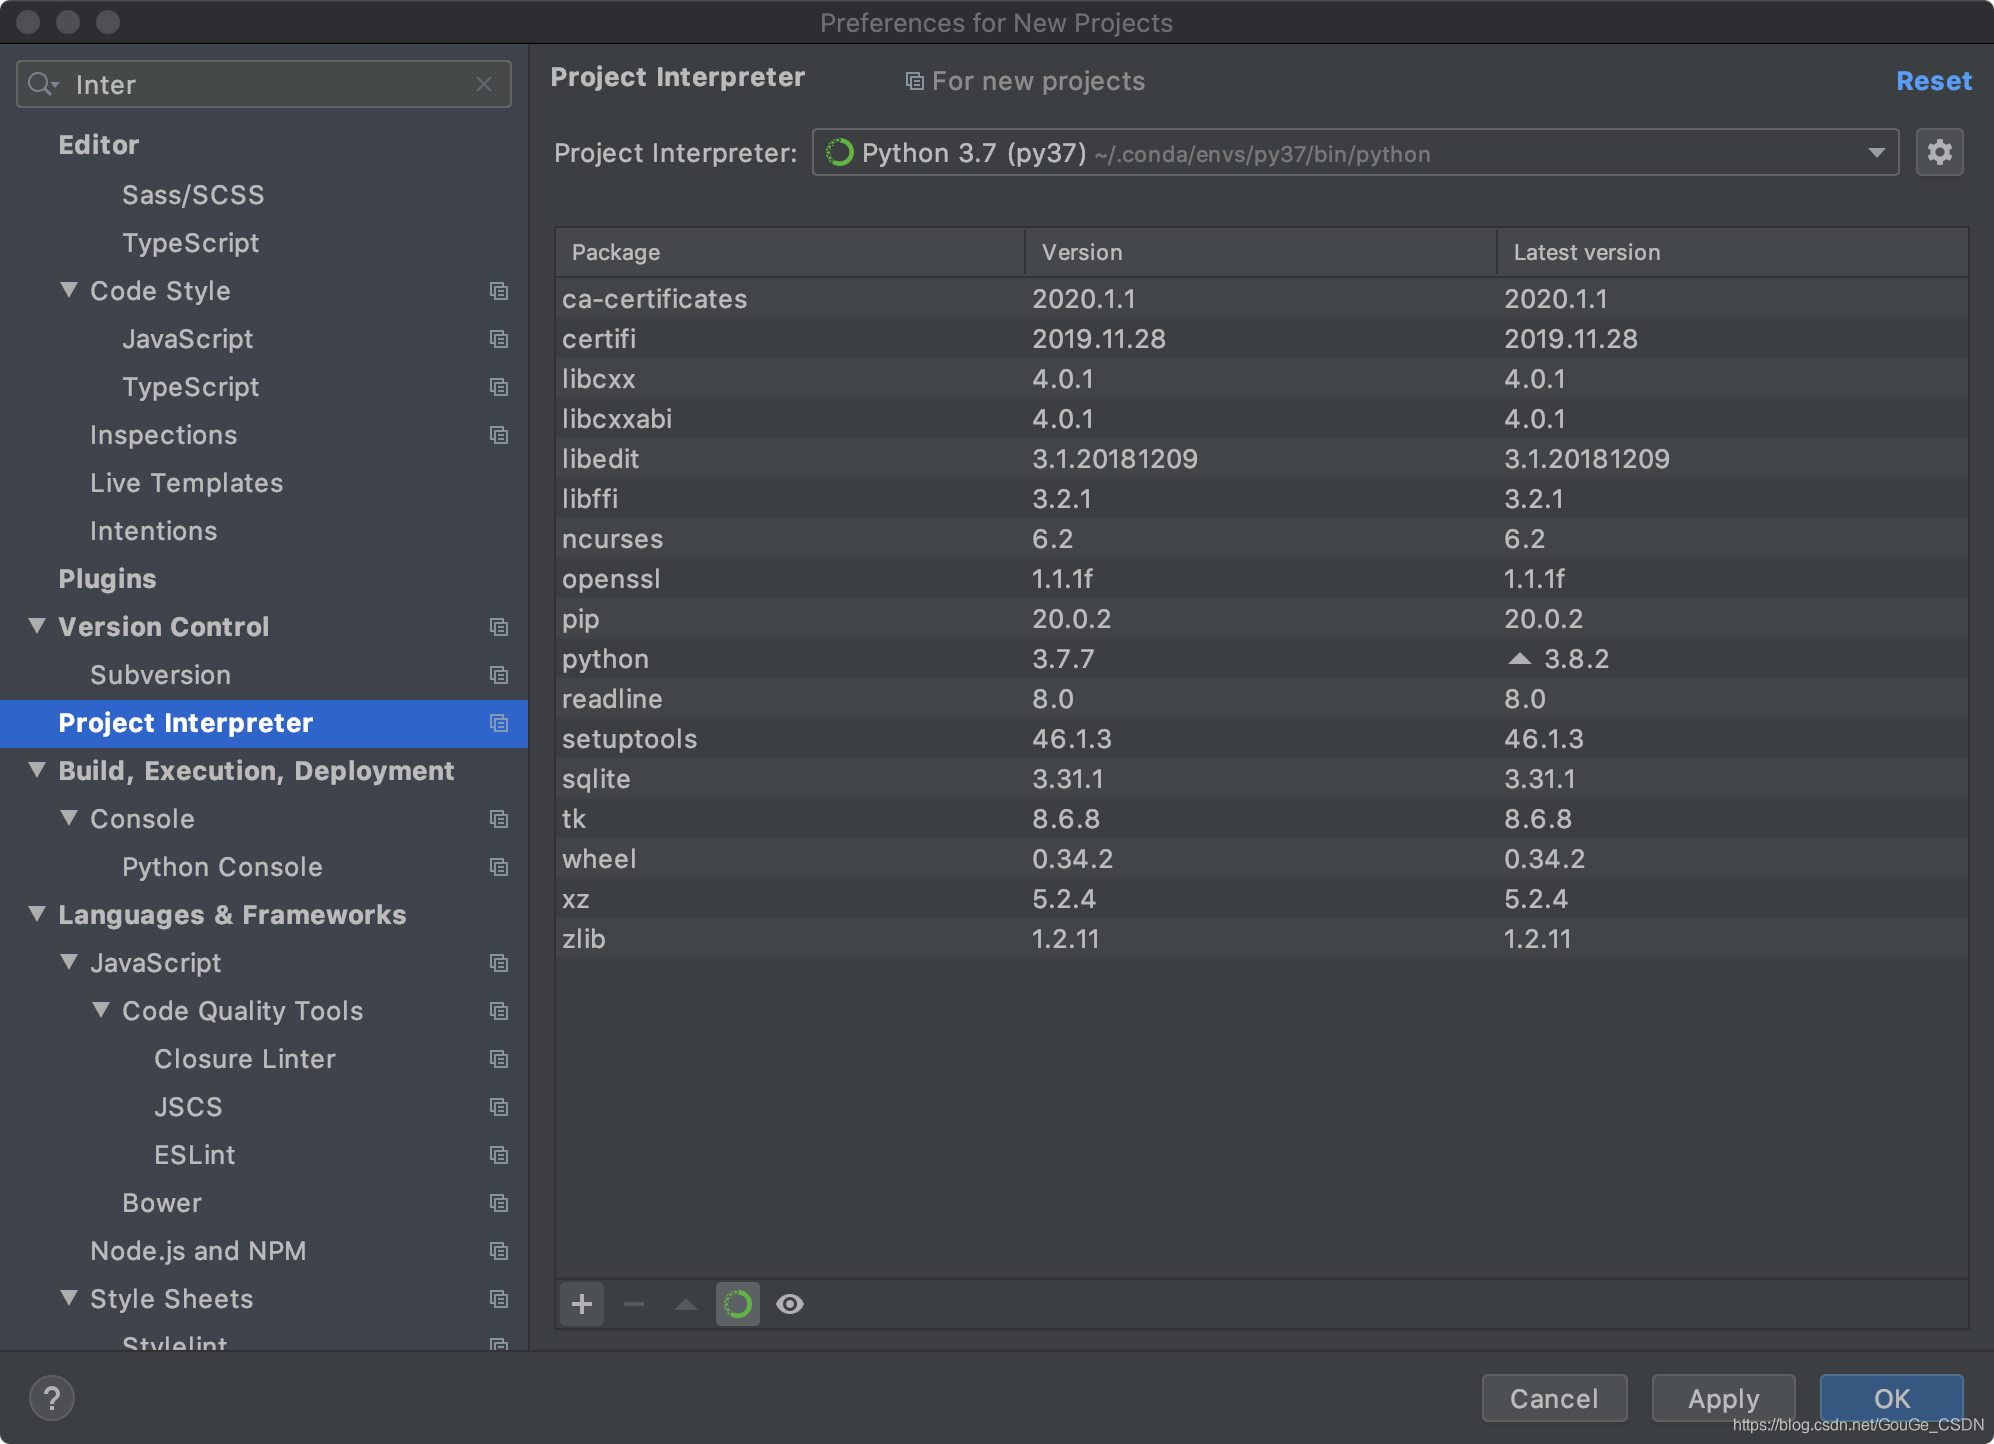Screen dimensions: 1994x1444
Task: Collapse Build, Execution, Deployment section
Action: [37, 770]
